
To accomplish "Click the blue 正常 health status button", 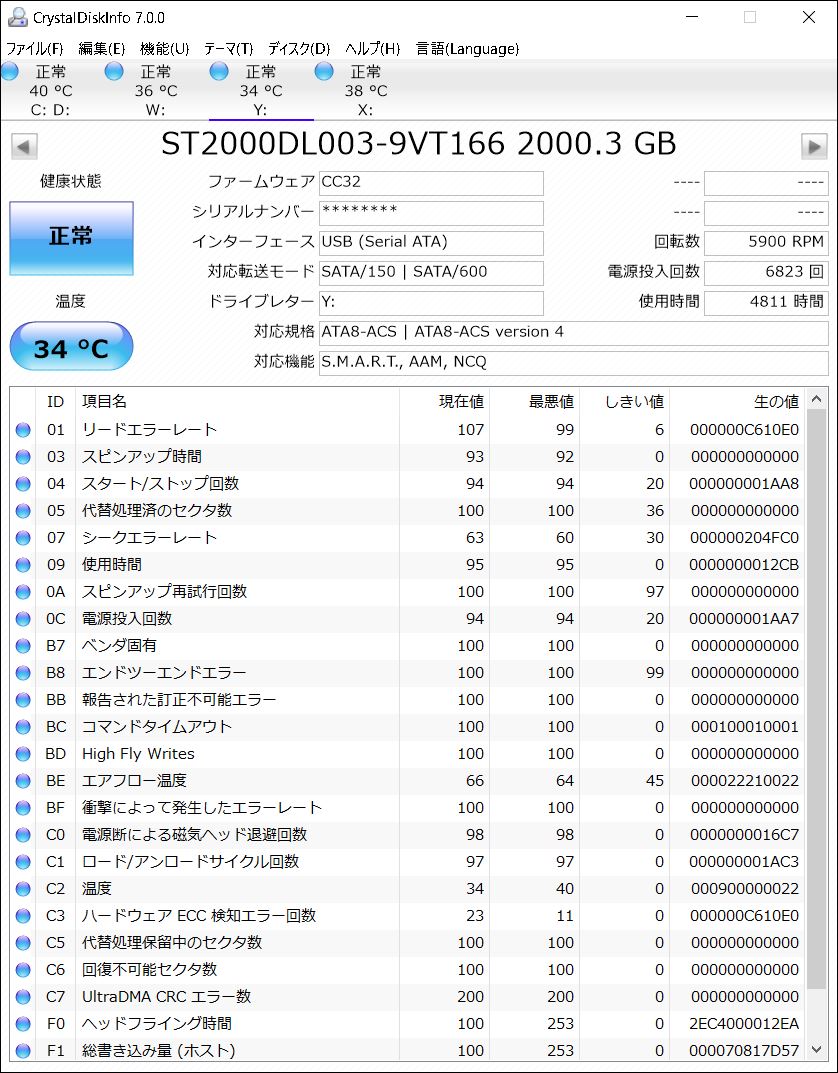I will click(71, 238).
